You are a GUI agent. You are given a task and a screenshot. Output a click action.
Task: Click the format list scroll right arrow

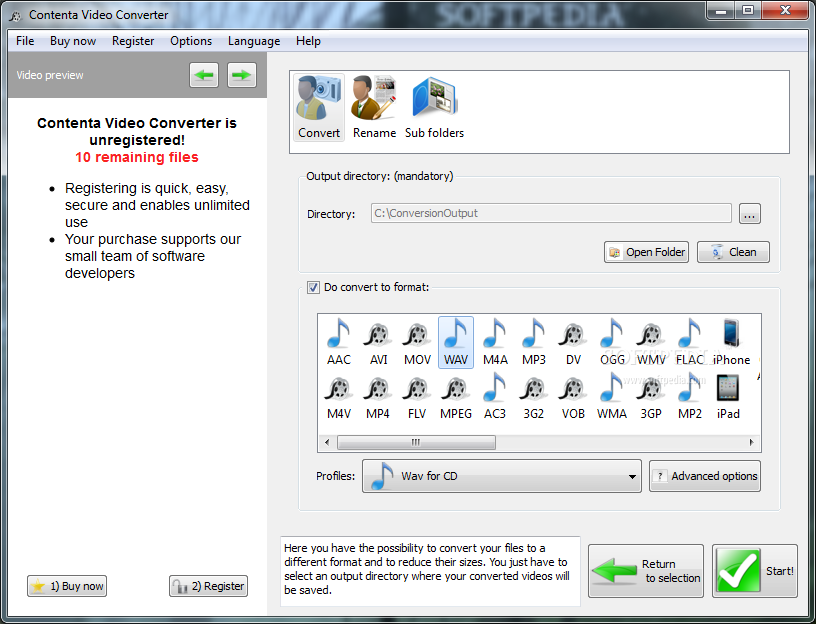click(751, 442)
